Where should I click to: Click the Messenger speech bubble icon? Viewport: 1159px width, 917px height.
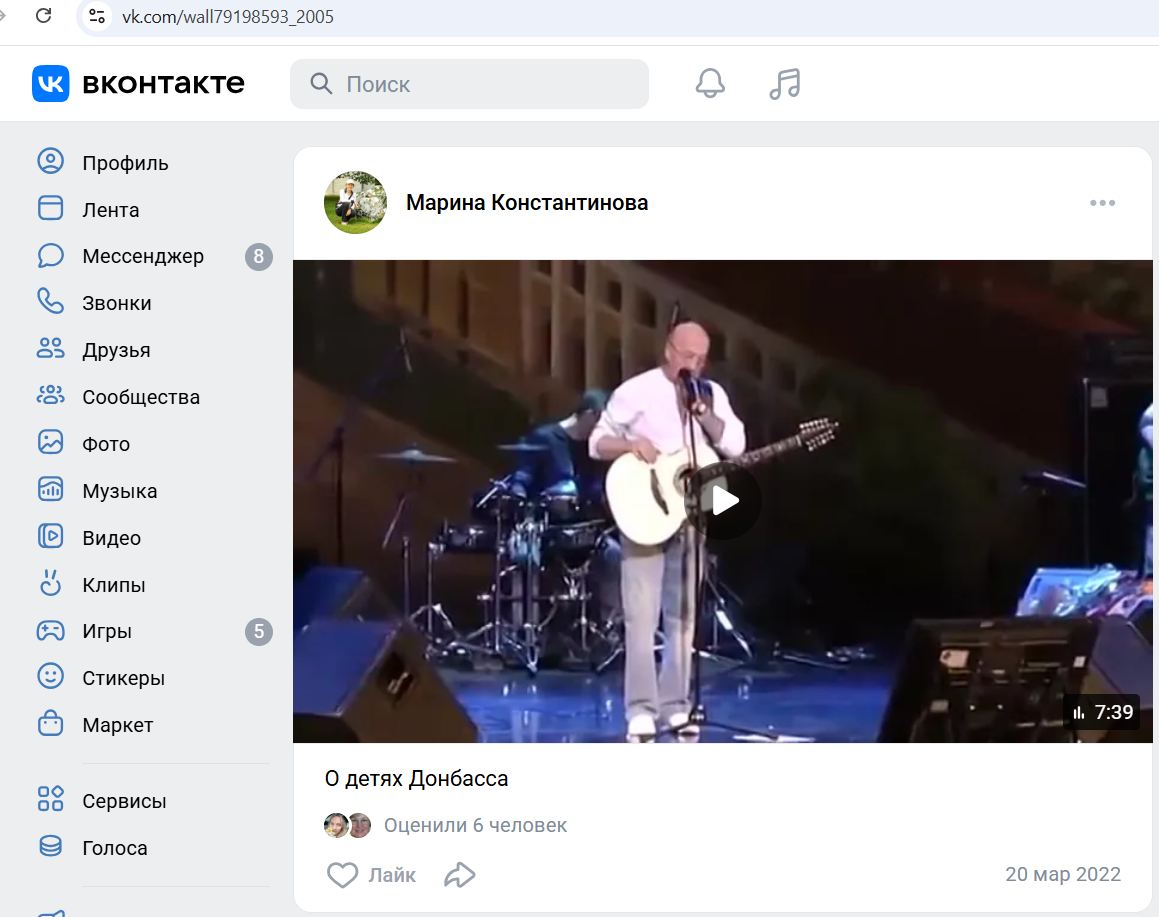coord(50,256)
